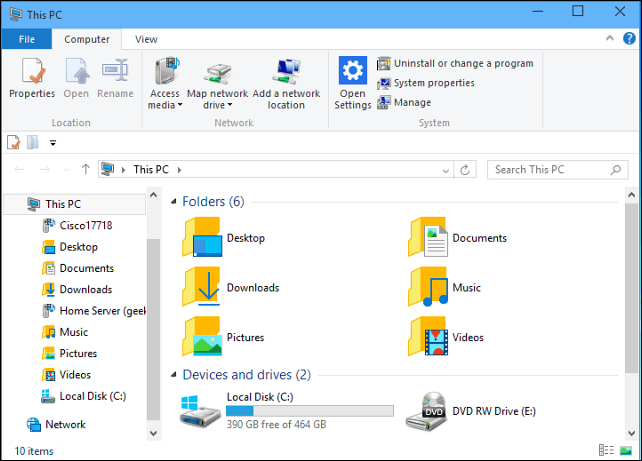Image resolution: width=642 pixels, height=461 pixels.
Task: Click the Up one level arrow
Action: point(86,169)
